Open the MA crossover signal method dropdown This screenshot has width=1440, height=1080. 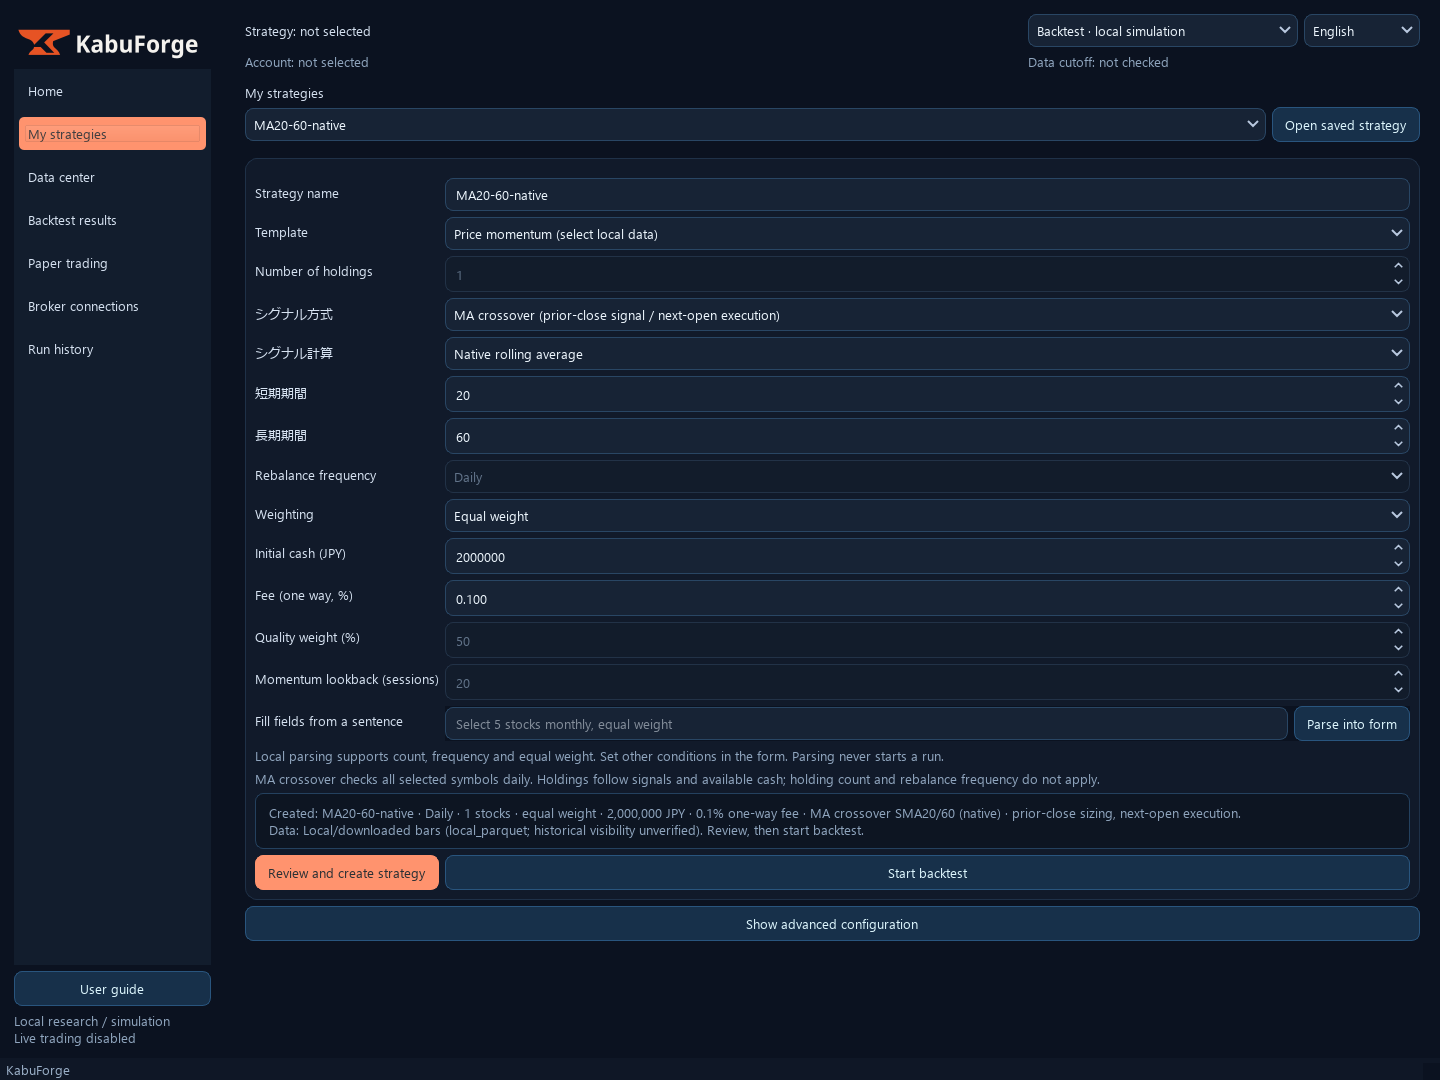(927, 315)
